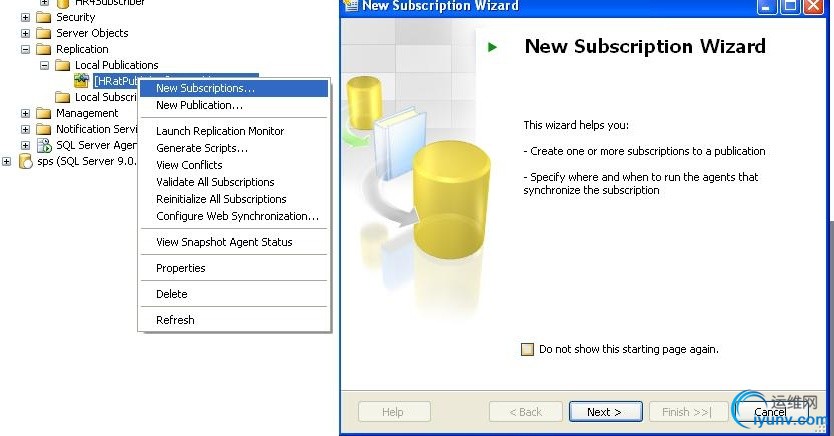Expand the Notification Services node
Image resolution: width=834 pixels, height=436 pixels.
tap(25, 129)
